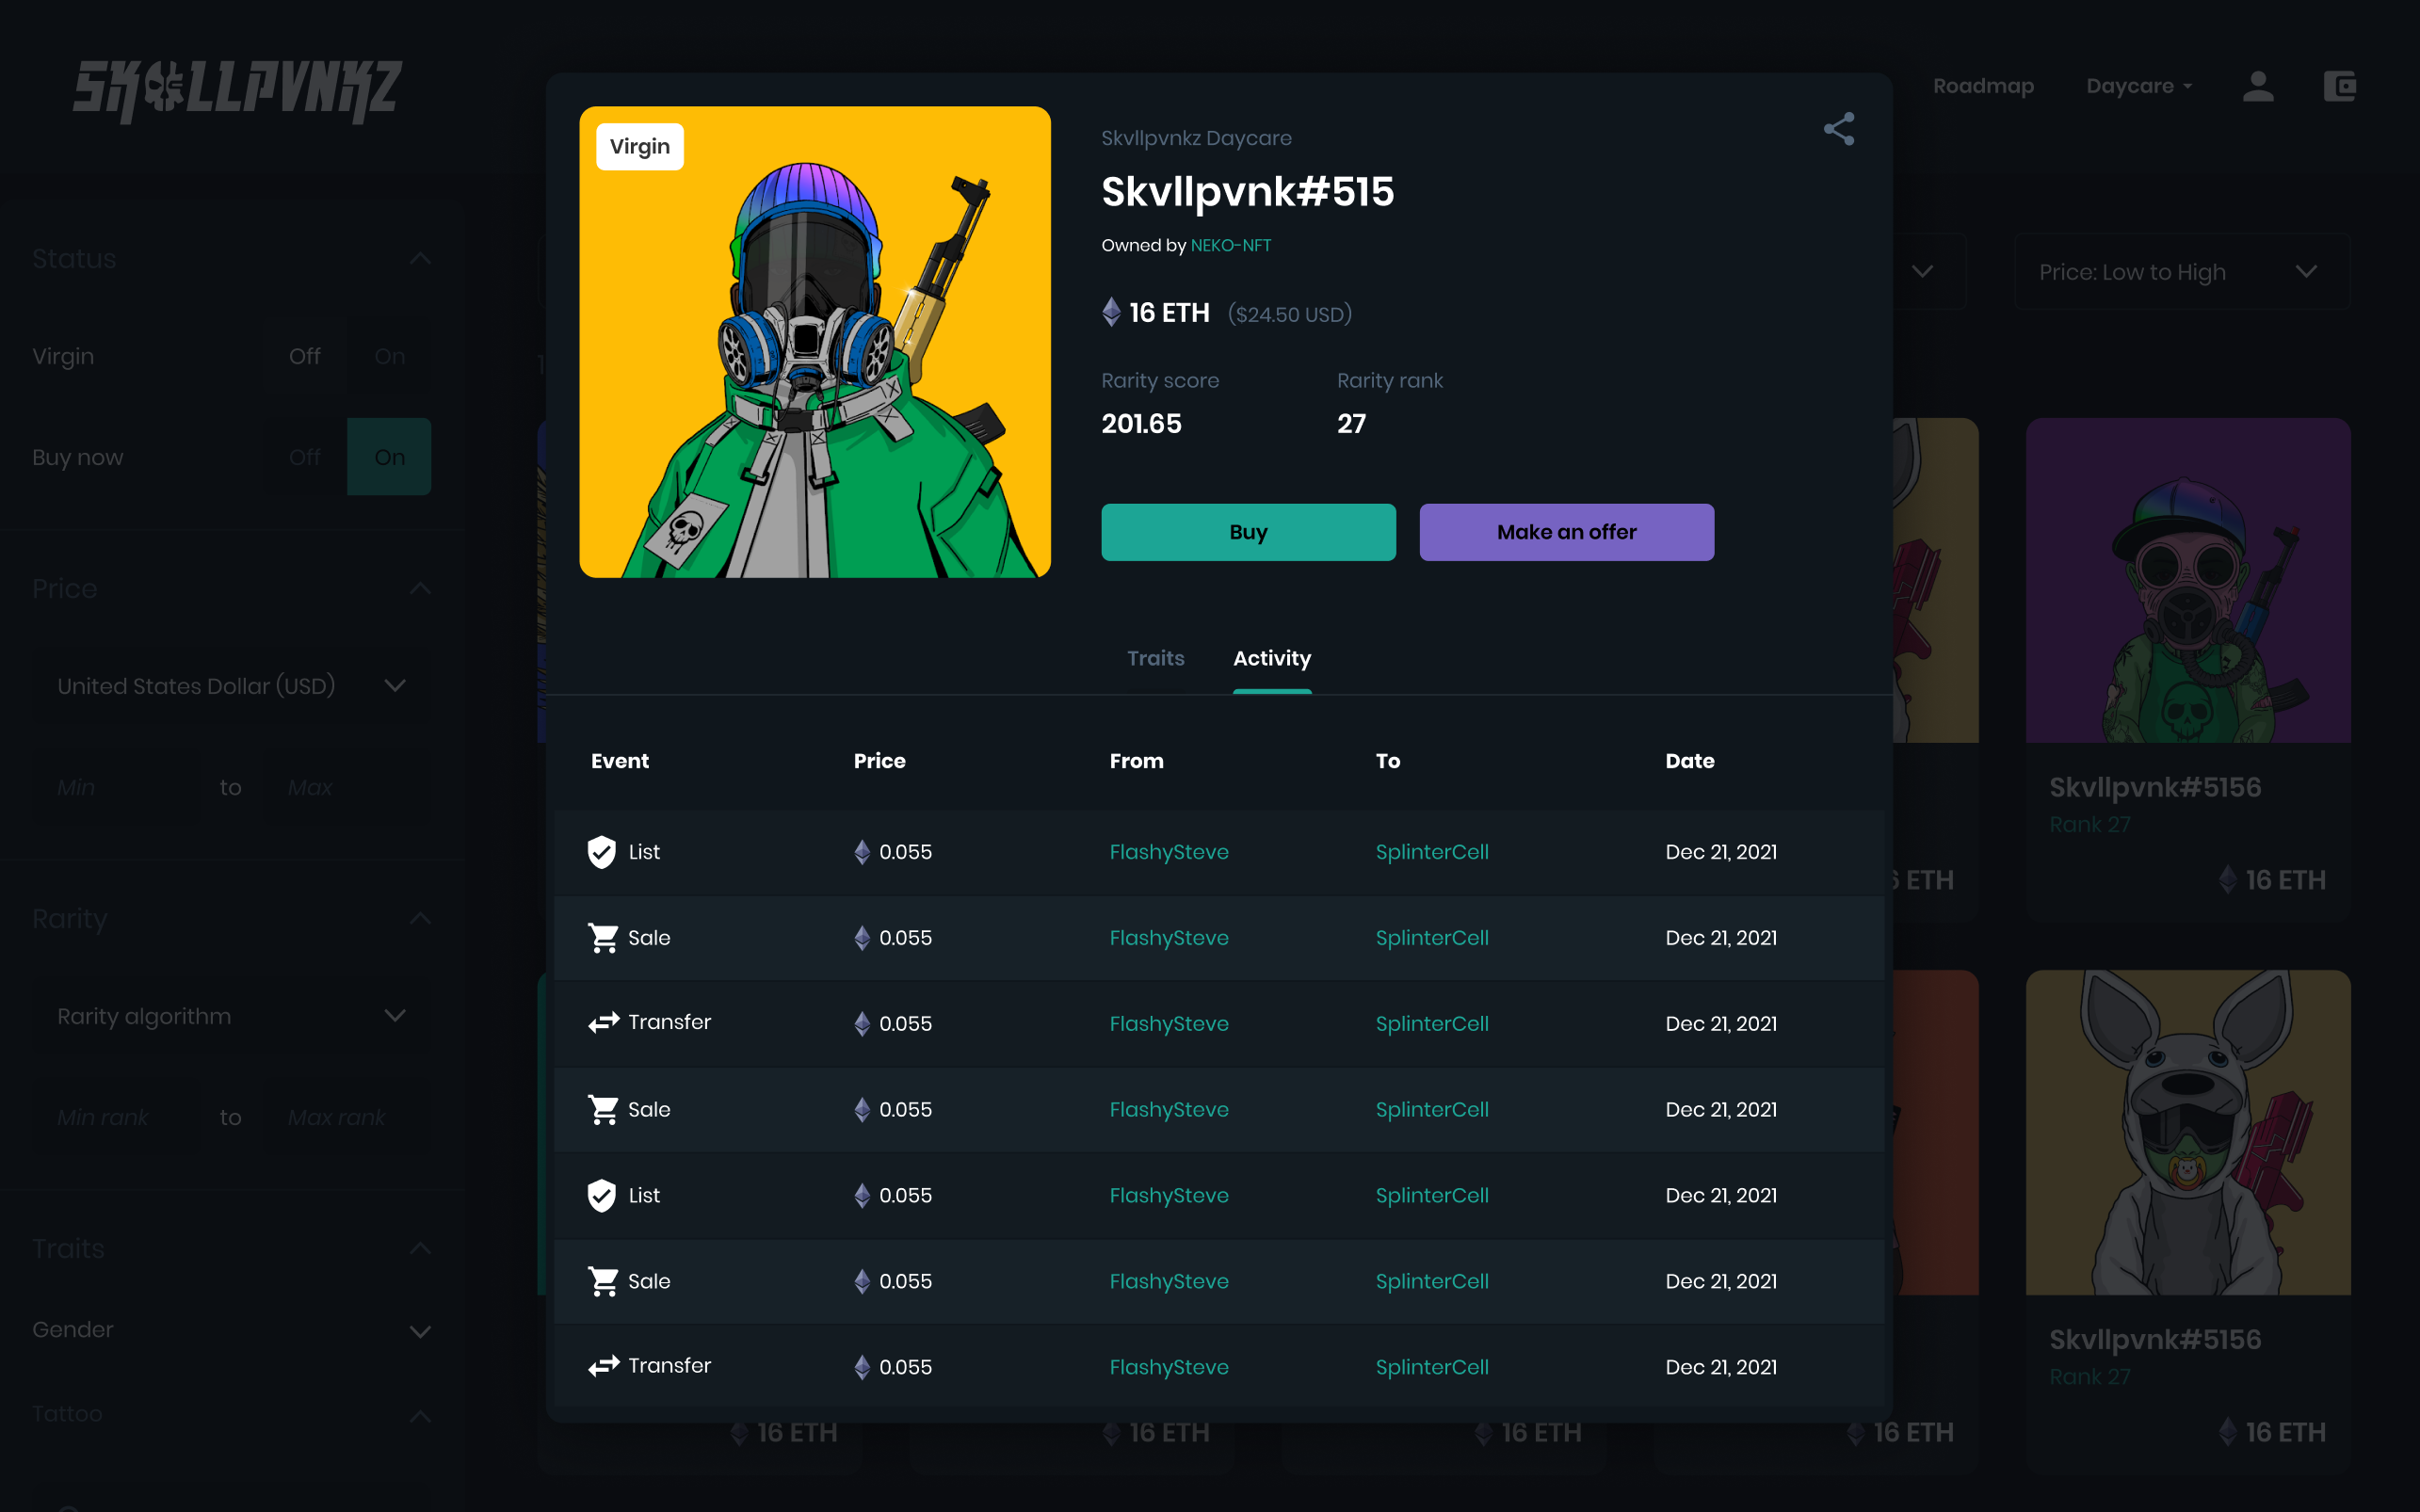Click ETH icon on top Skvllpvnk#5156 card
This screenshot has width=2420, height=1512.
2227,880
